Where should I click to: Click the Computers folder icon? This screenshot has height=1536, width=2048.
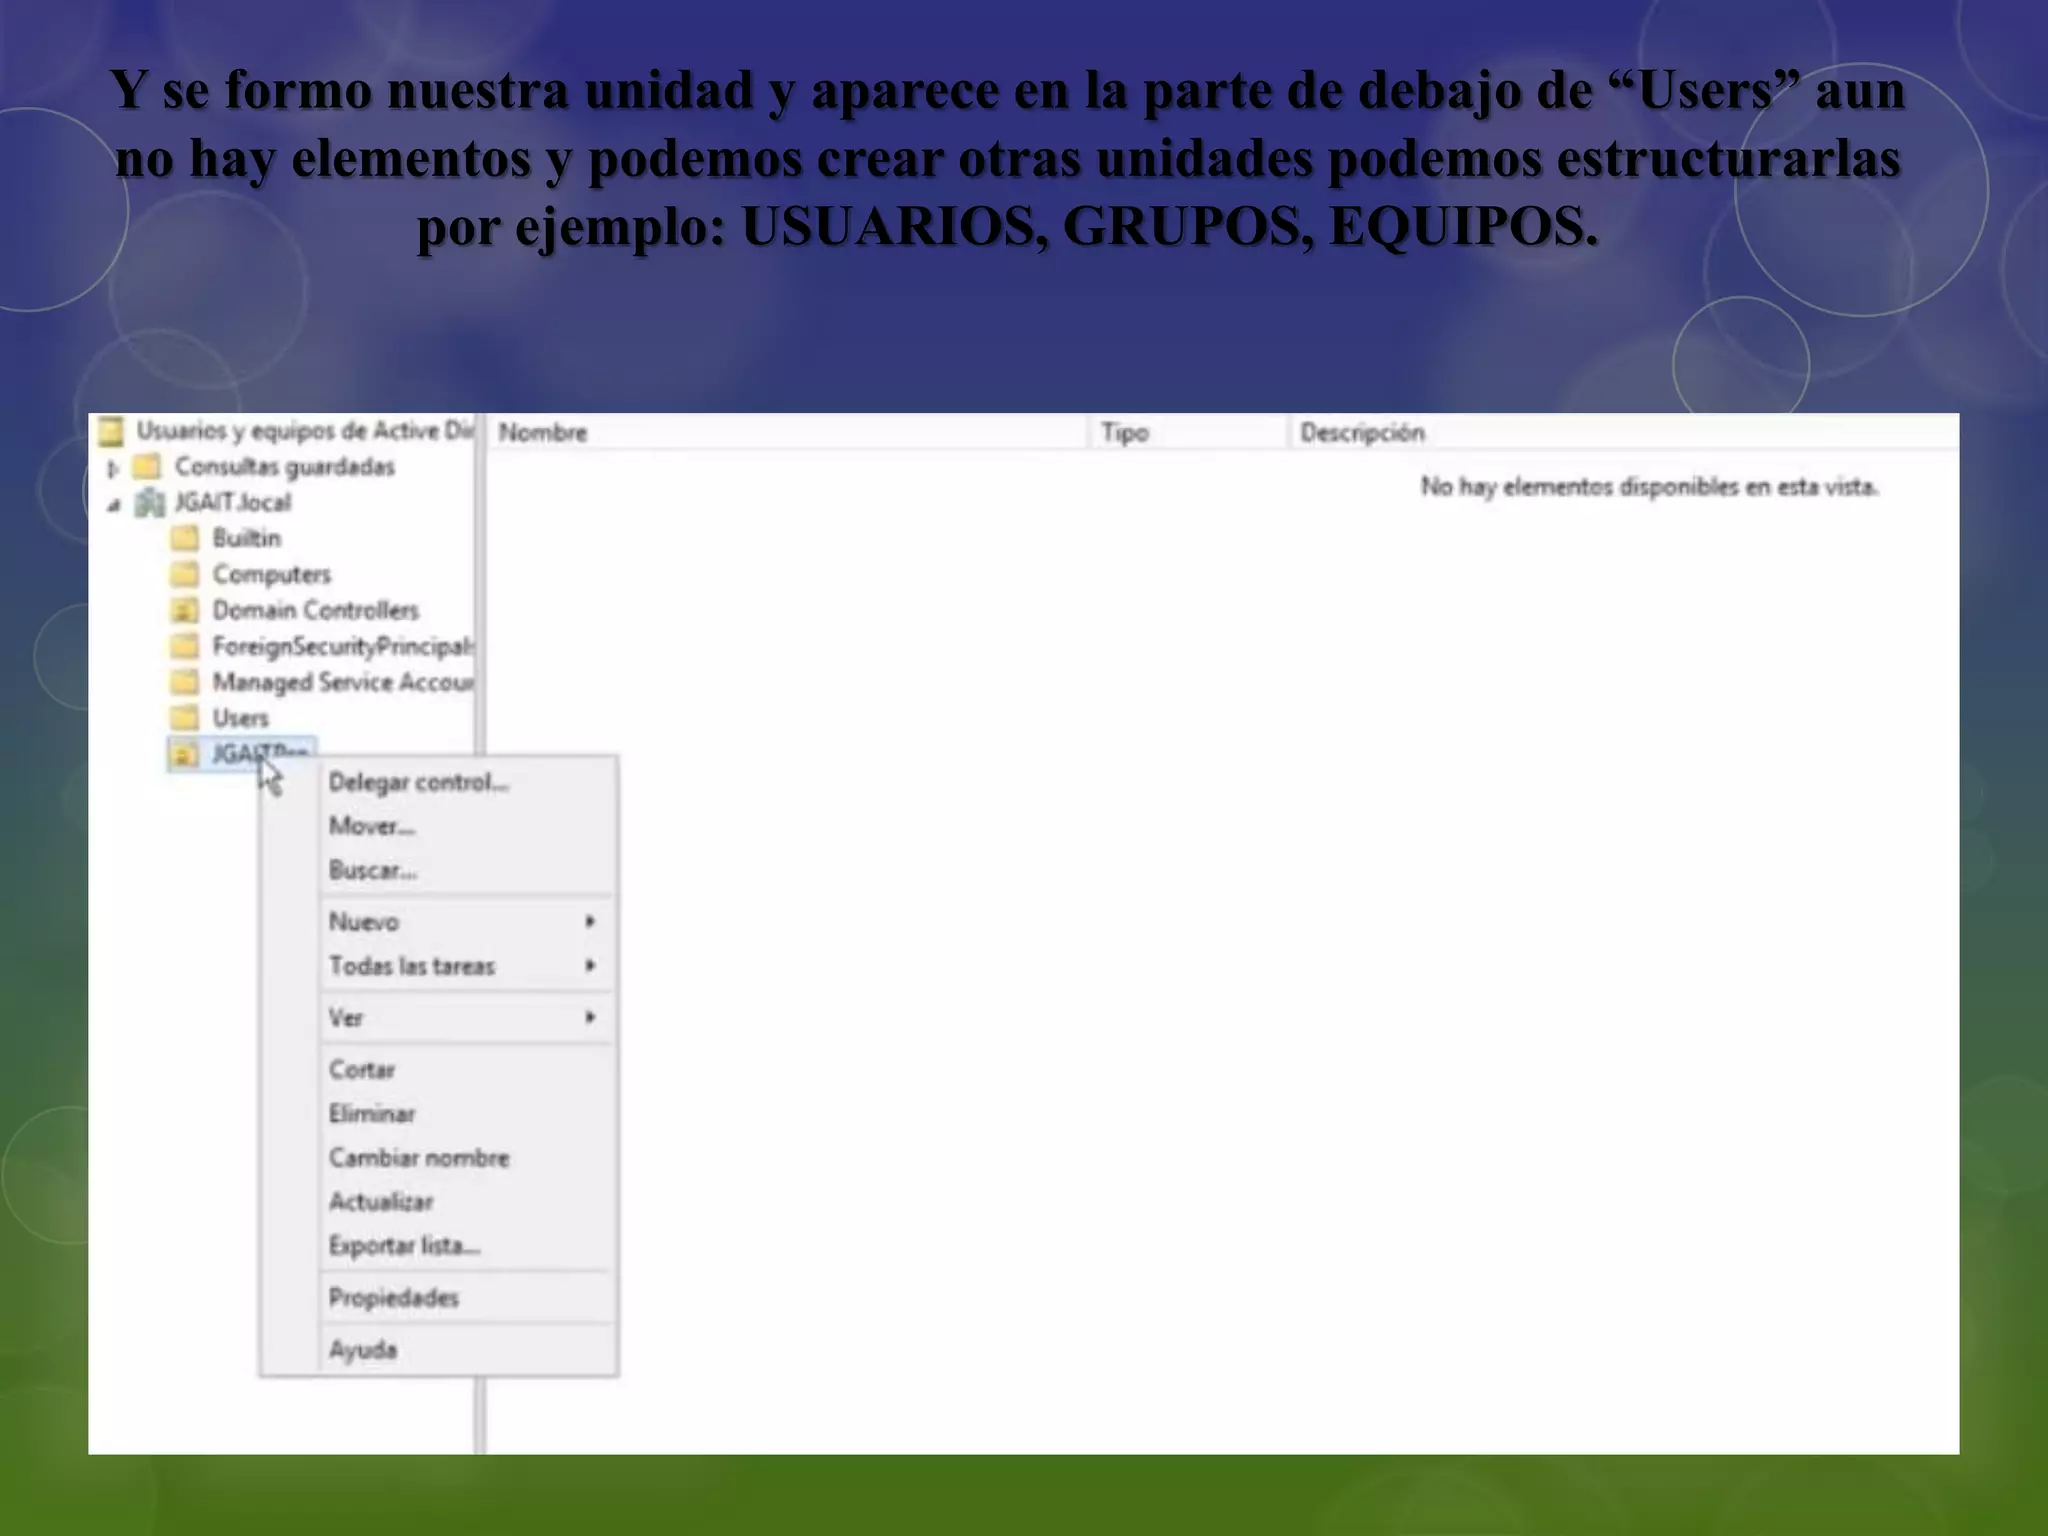click(x=184, y=575)
